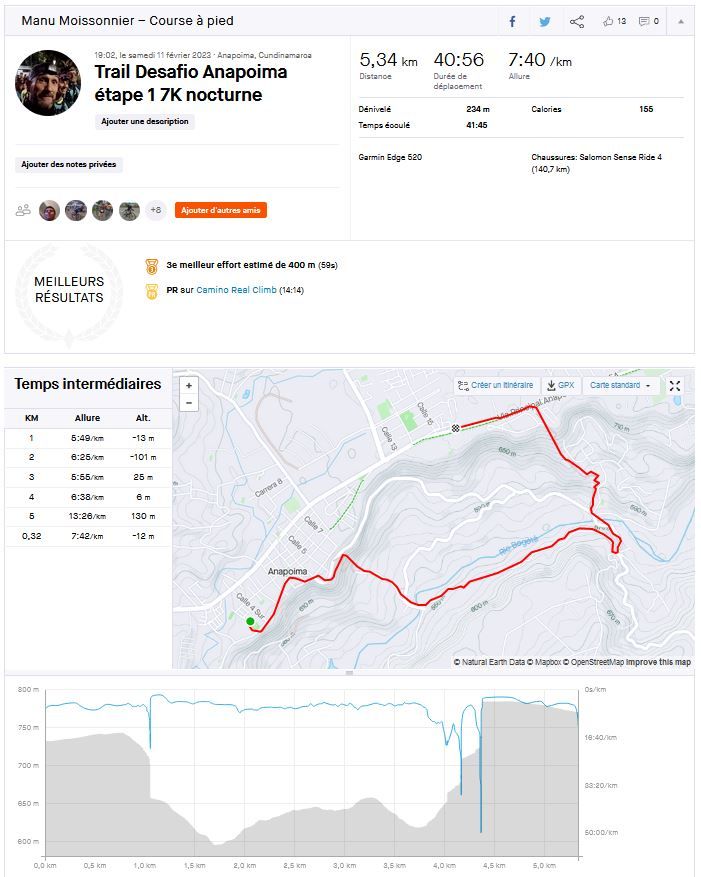Open the athlete profile photo
Image resolution: width=701 pixels, height=877 pixels.
tap(47, 83)
